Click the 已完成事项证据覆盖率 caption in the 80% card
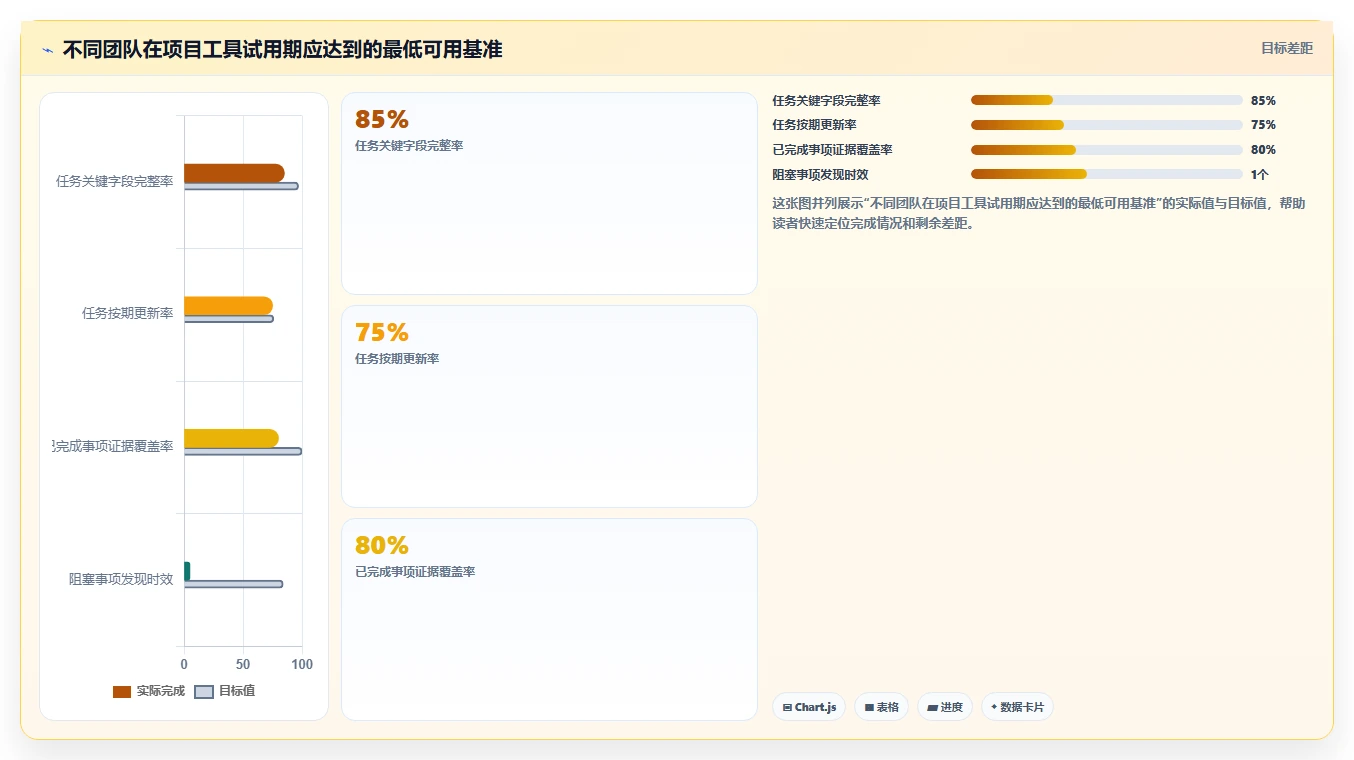The height and width of the screenshot is (760, 1354). 415,572
